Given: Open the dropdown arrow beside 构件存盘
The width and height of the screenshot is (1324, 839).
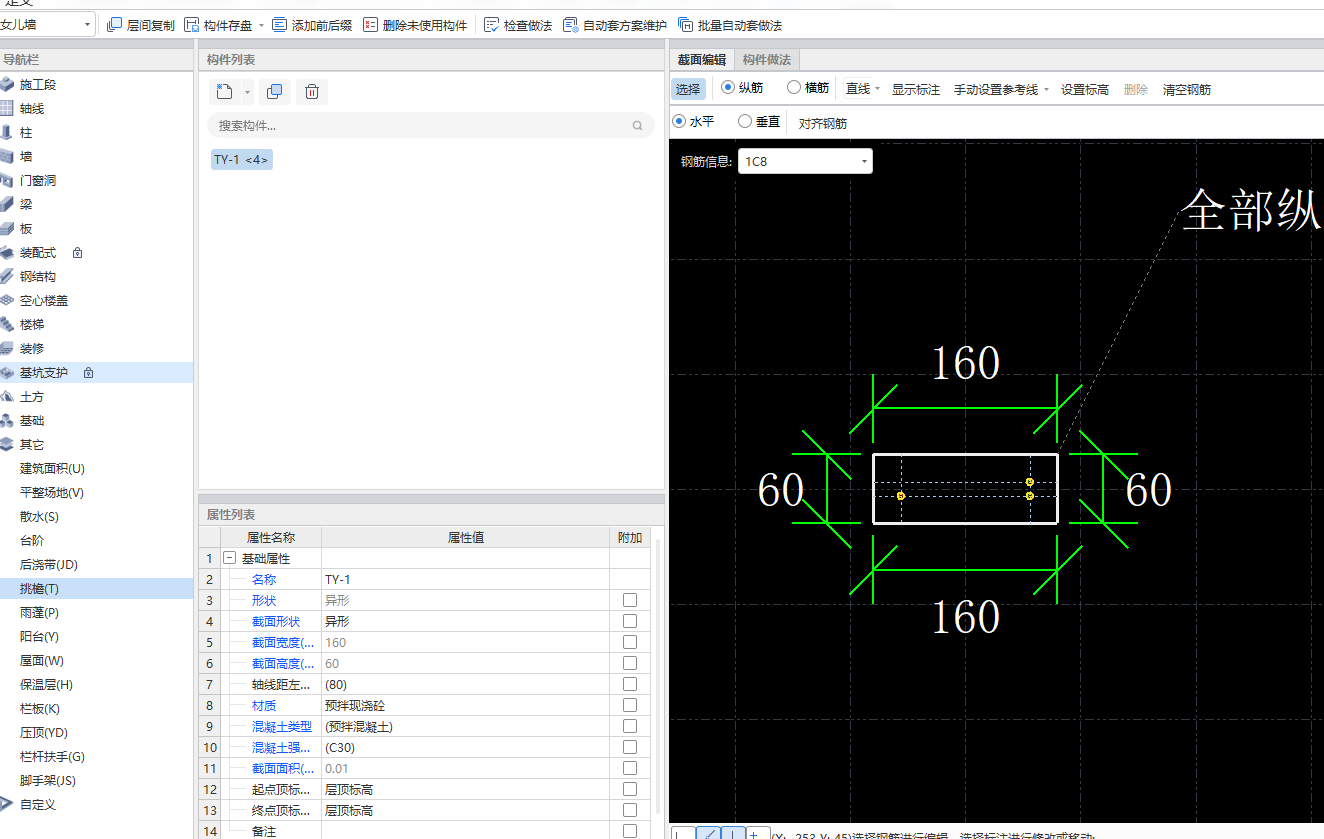Looking at the screenshot, I should click(262, 26).
